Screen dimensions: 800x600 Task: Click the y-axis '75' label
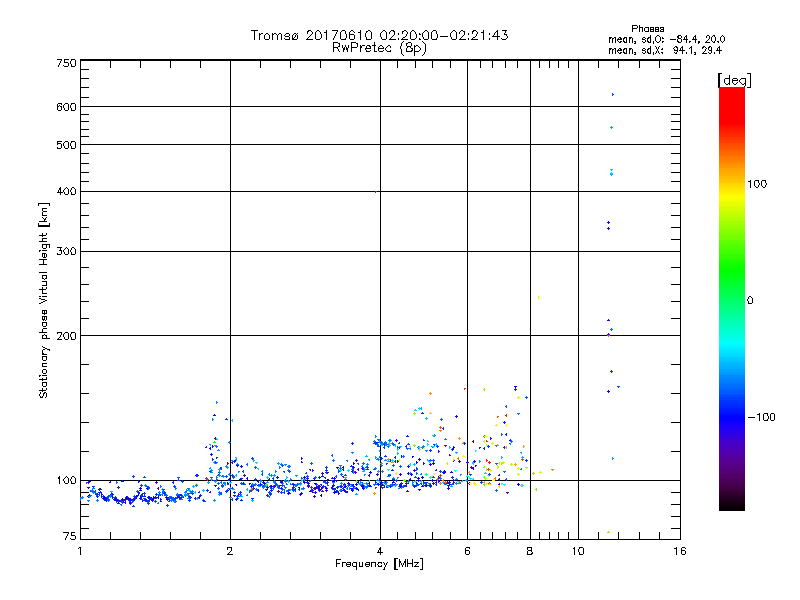click(x=70, y=536)
